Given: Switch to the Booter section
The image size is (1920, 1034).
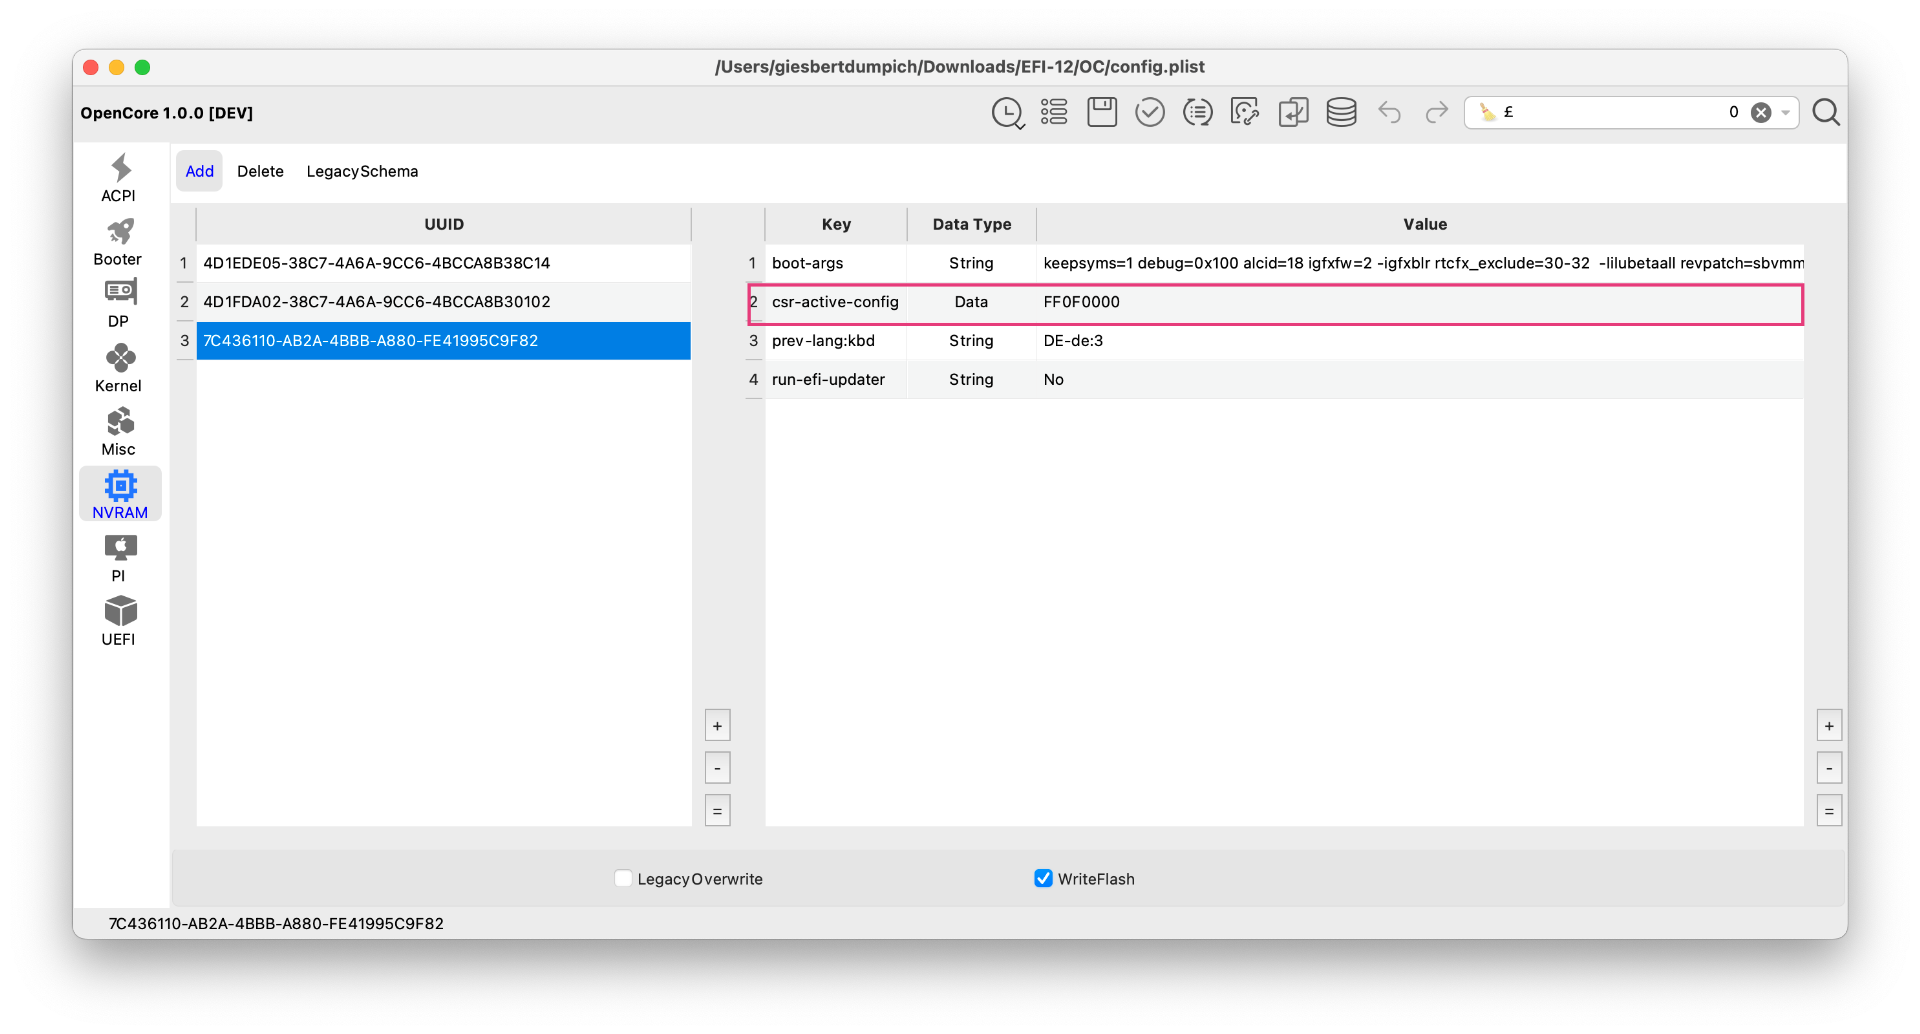Looking at the screenshot, I should pyautogui.click(x=119, y=242).
